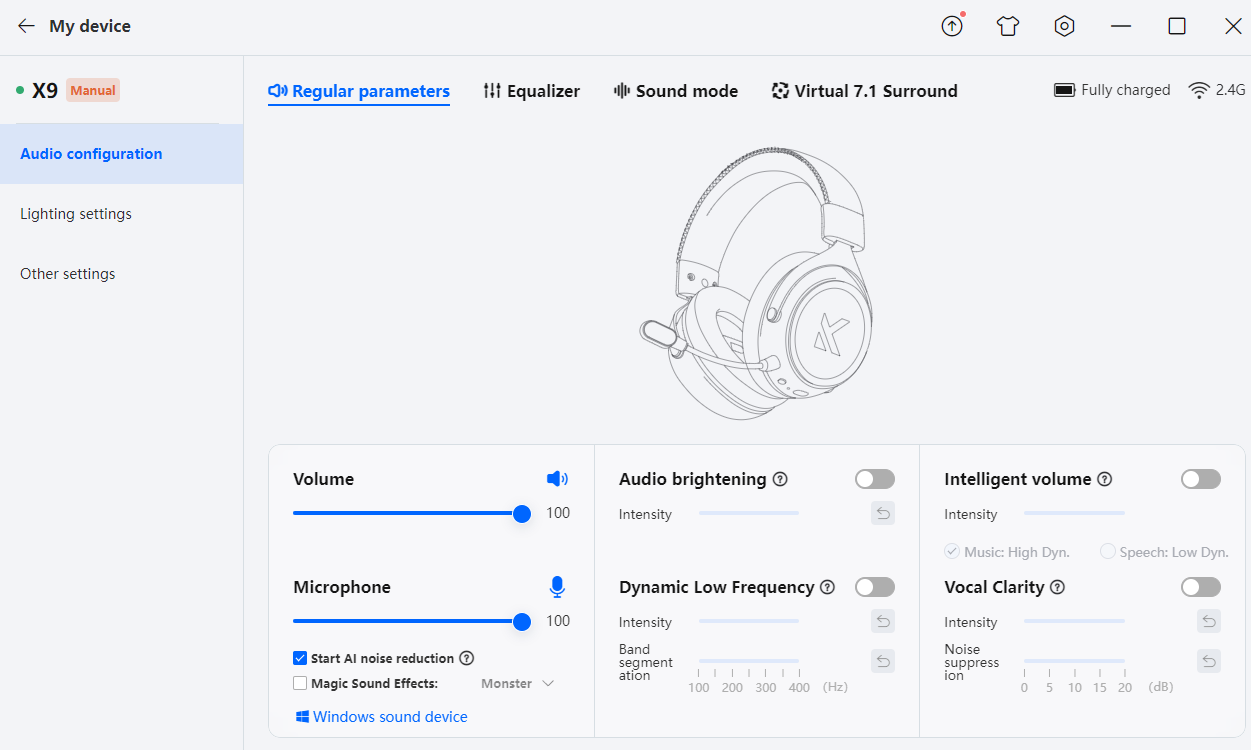This screenshot has width=1251, height=750.
Task: Enable the Audio brightening toggle
Action: [874, 479]
